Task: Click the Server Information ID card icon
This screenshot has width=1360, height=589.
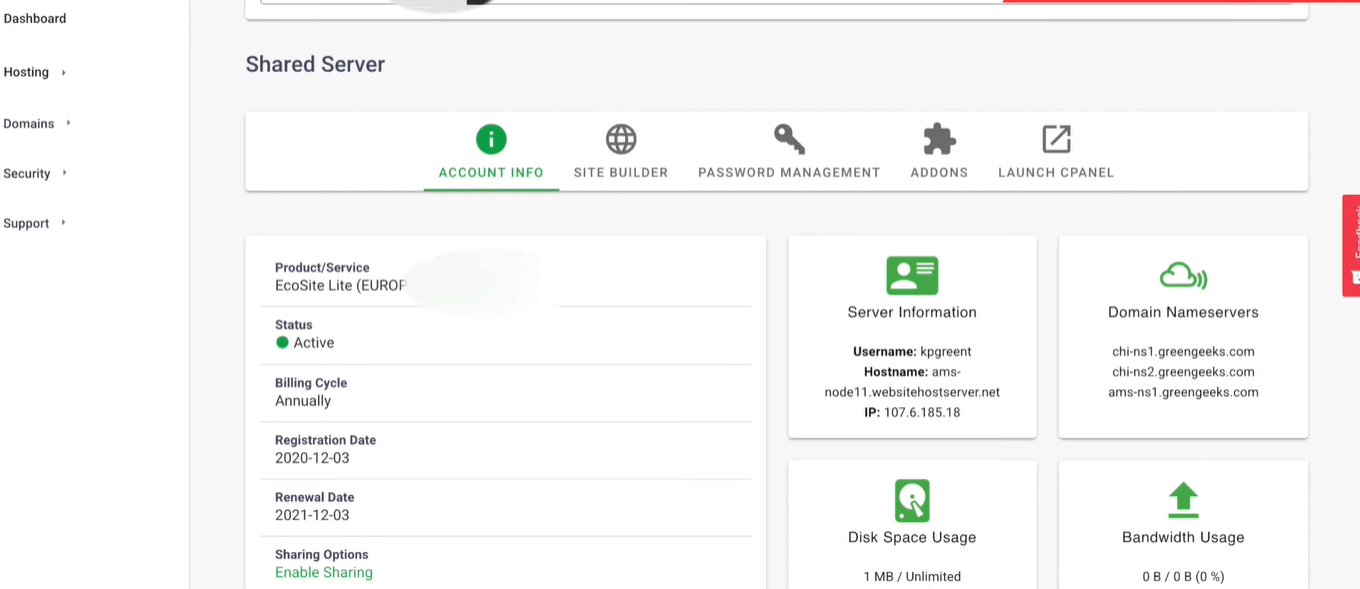Action: pyautogui.click(x=912, y=275)
